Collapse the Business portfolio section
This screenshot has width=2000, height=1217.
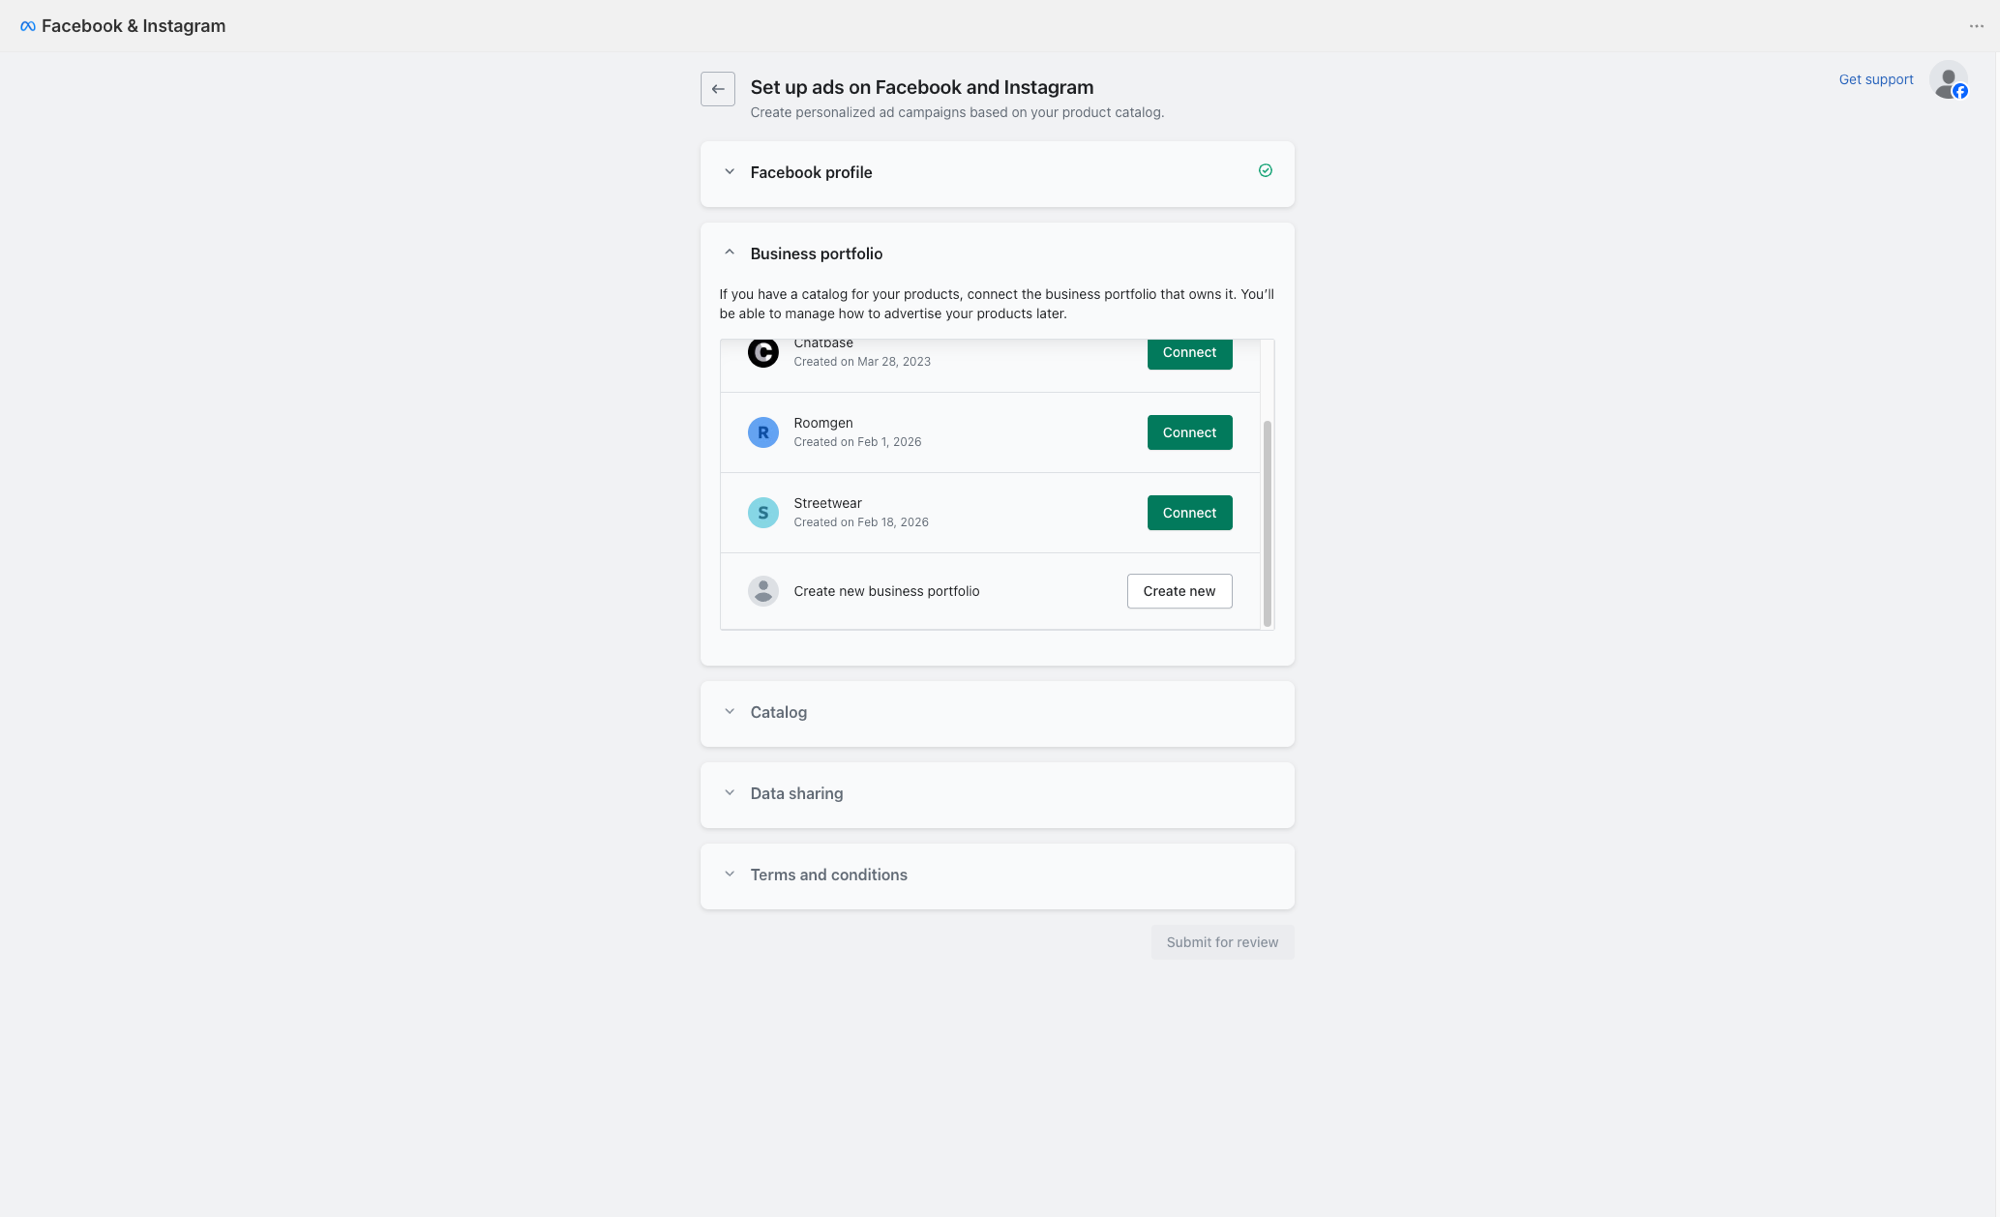729,253
